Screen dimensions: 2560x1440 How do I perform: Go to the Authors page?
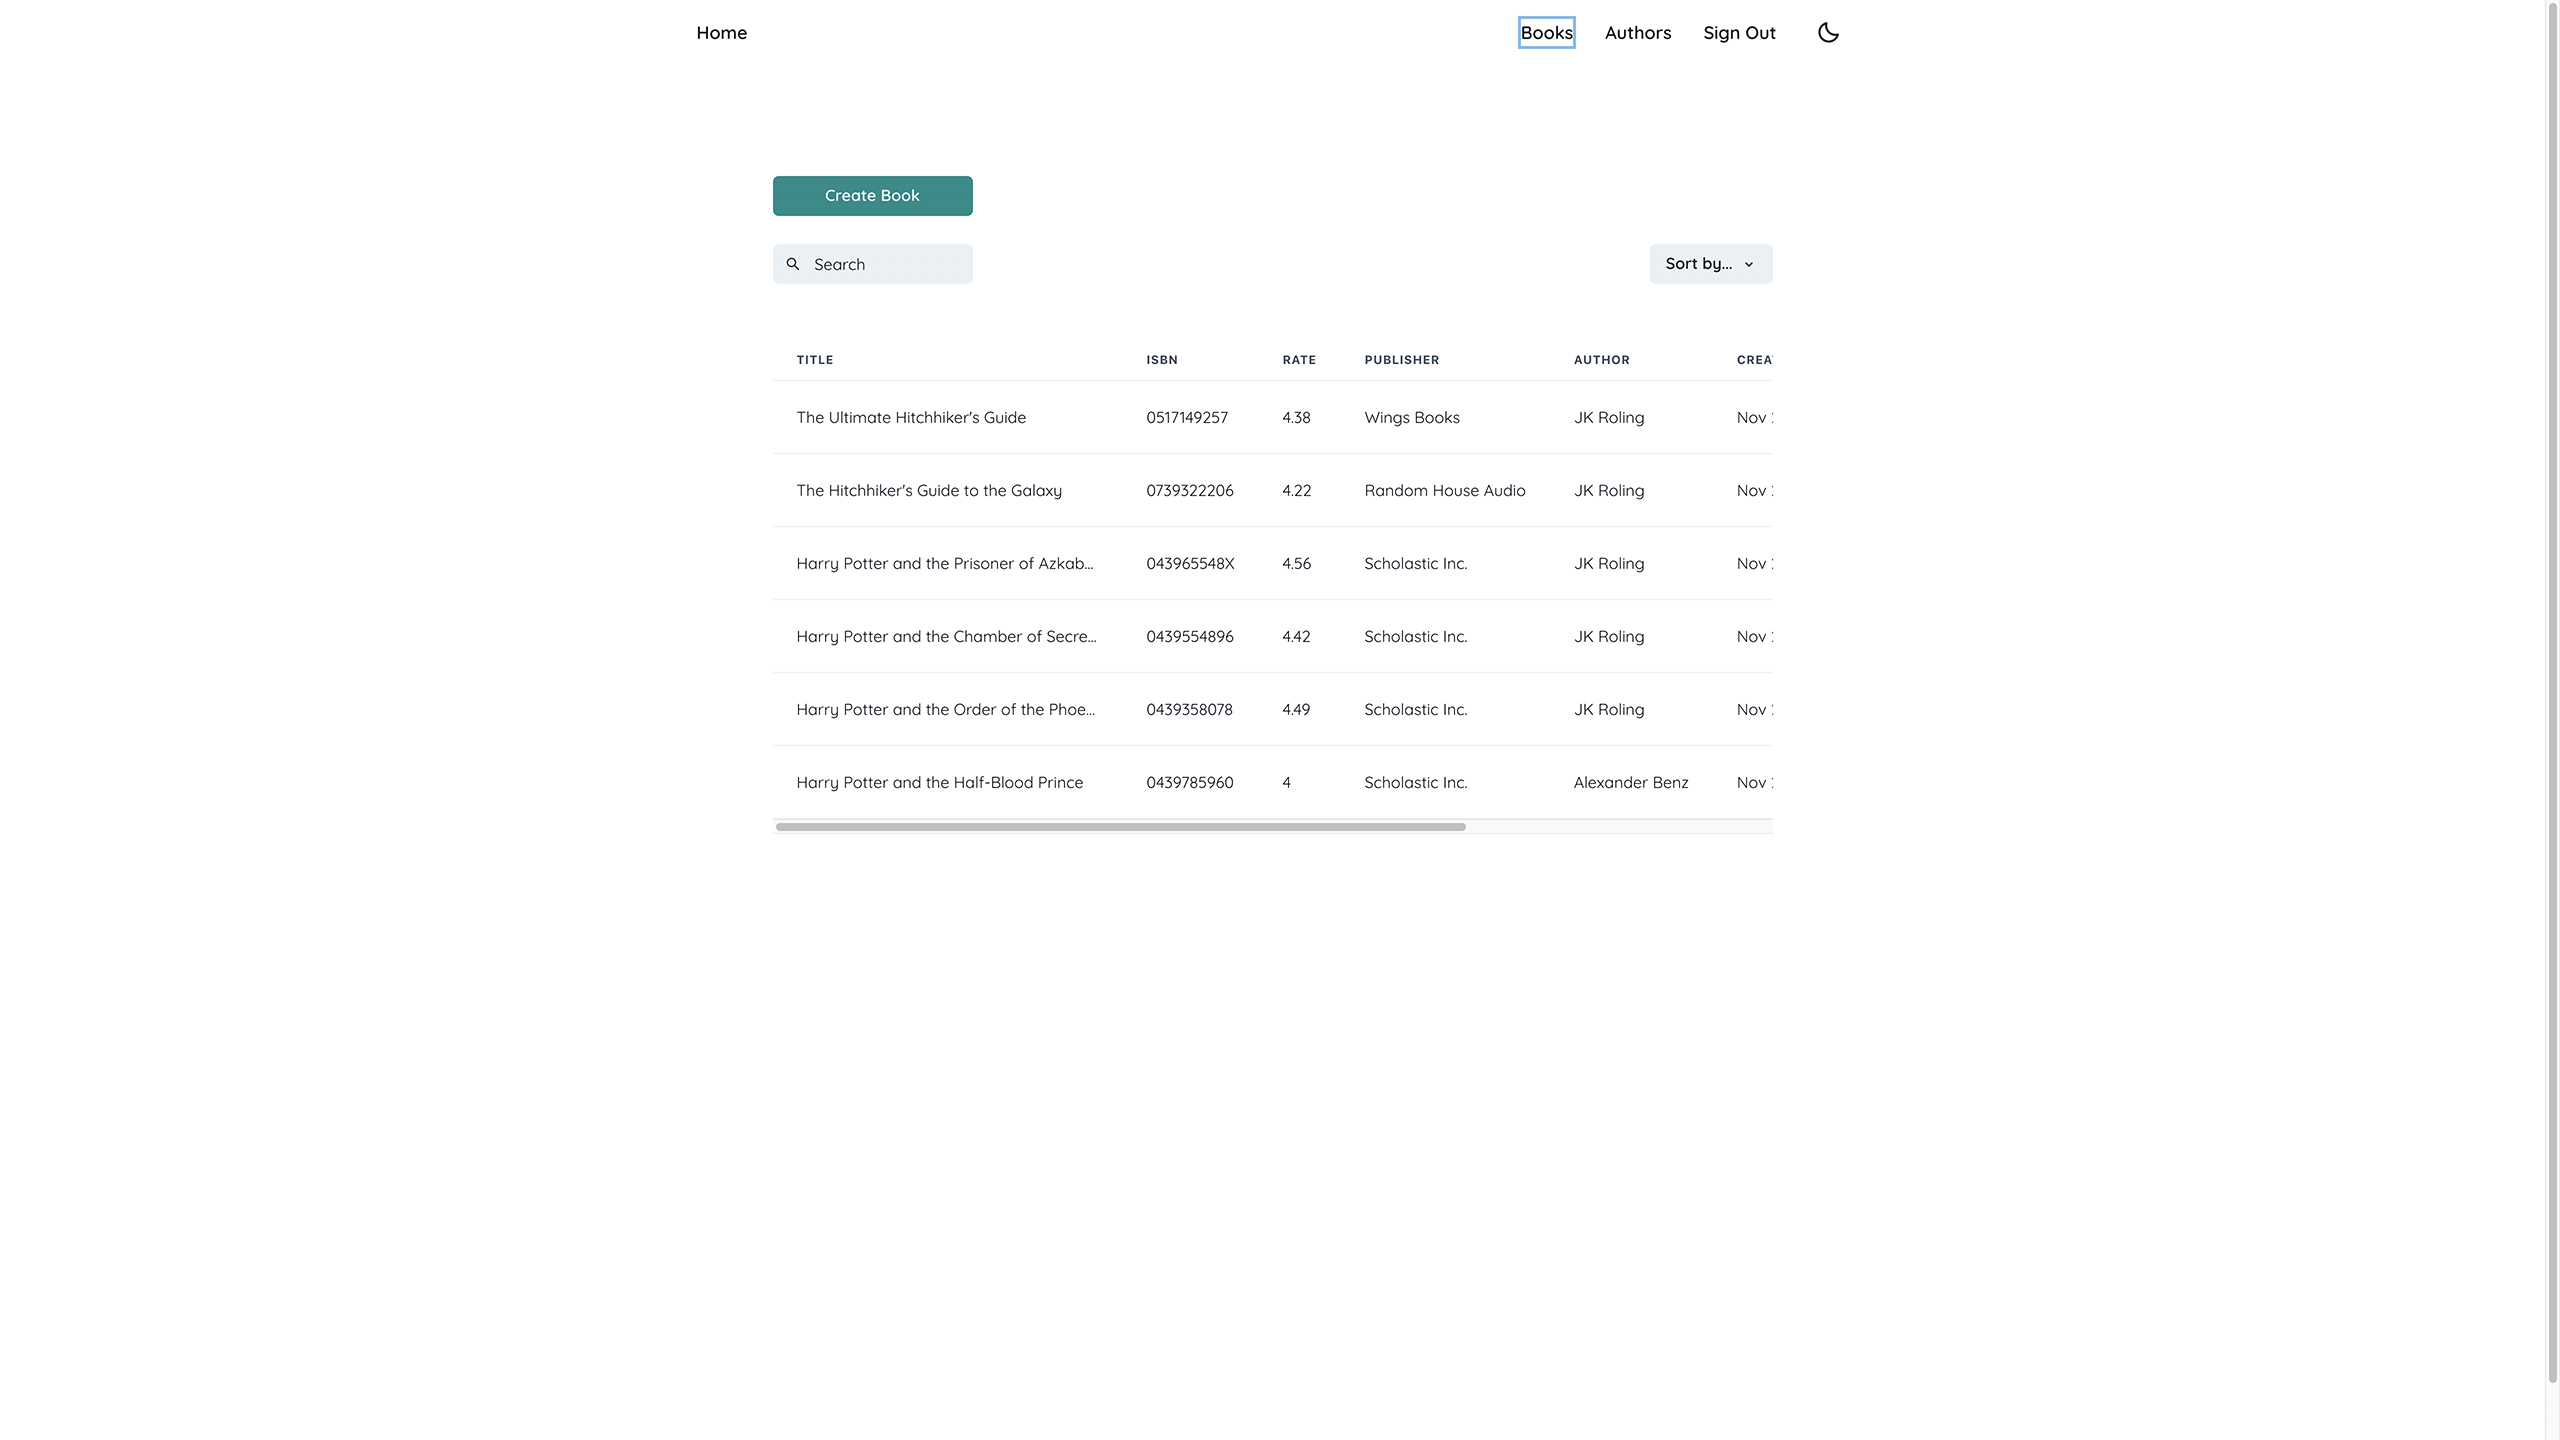pyautogui.click(x=1637, y=33)
